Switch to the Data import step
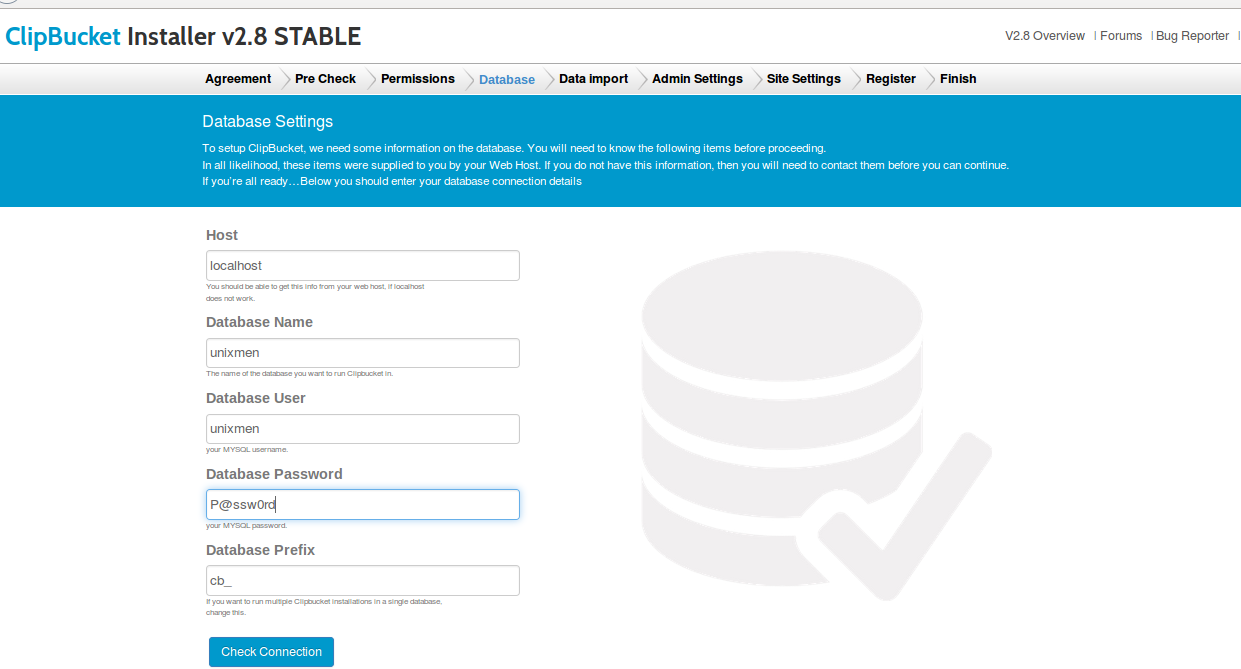The height and width of the screenshot is (669, 1241). [x=594, y=79]
